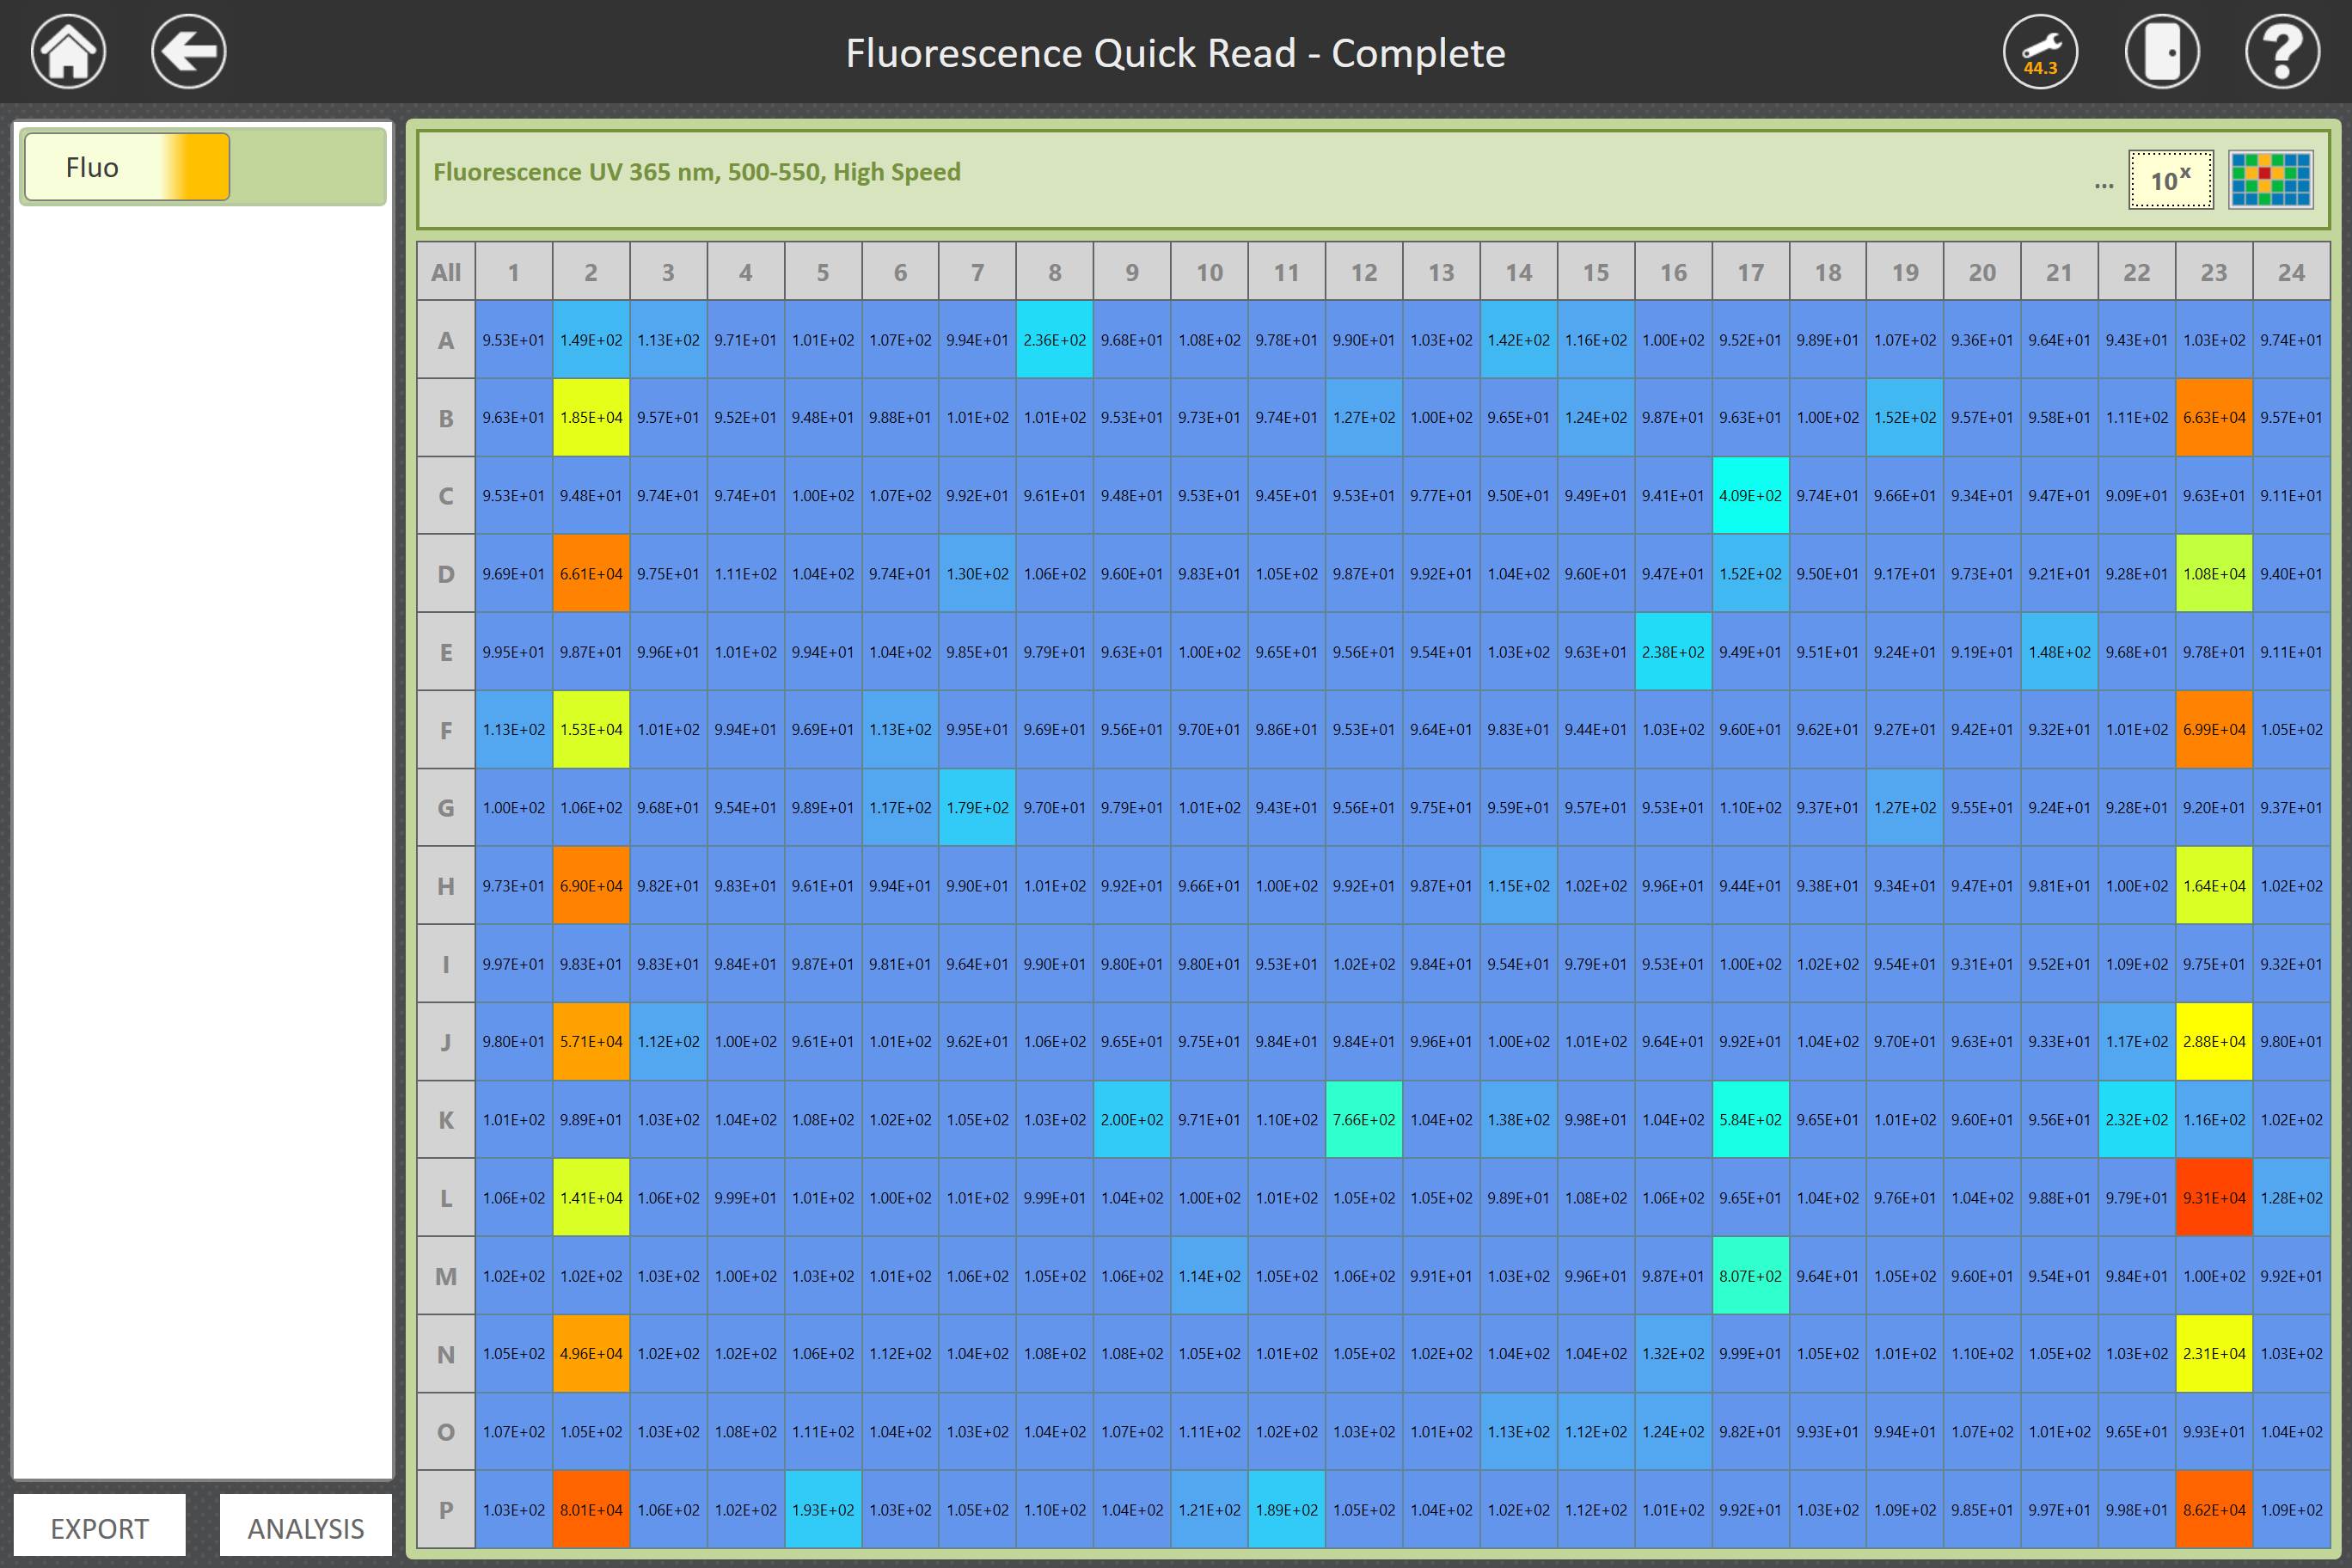Select all wells with the All header
This screenshot has width=2352, height=1568.
click(445, 272)
